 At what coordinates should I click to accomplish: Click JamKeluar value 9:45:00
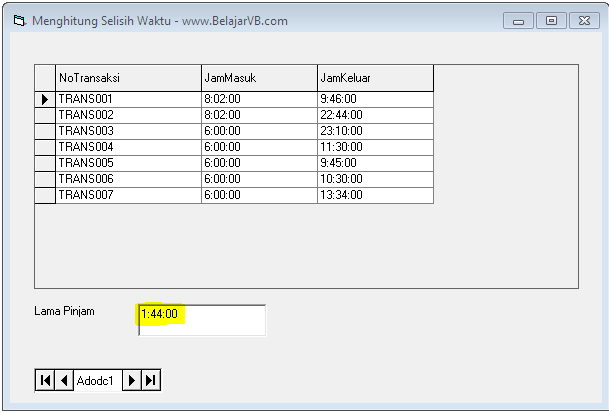click(375, 163)
